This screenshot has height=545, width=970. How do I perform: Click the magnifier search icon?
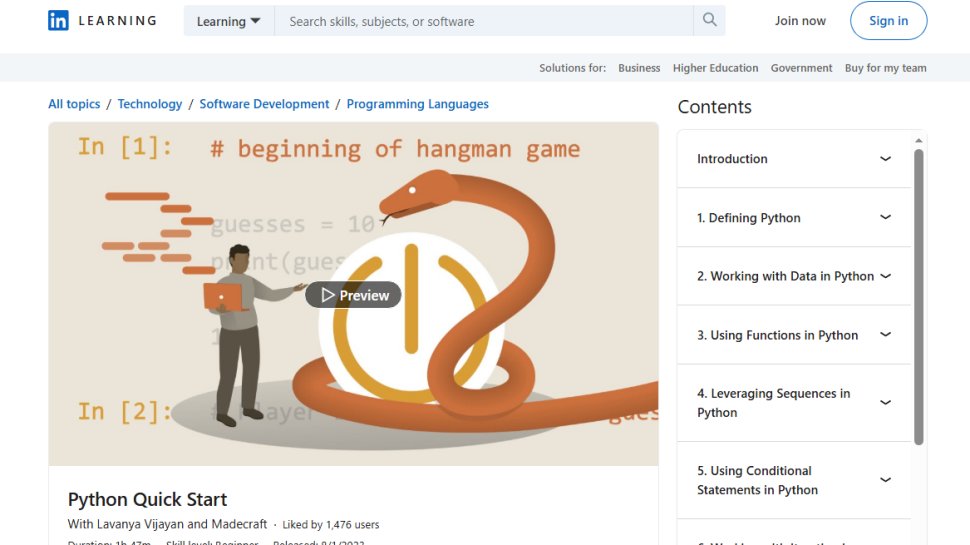click(710, 20)
